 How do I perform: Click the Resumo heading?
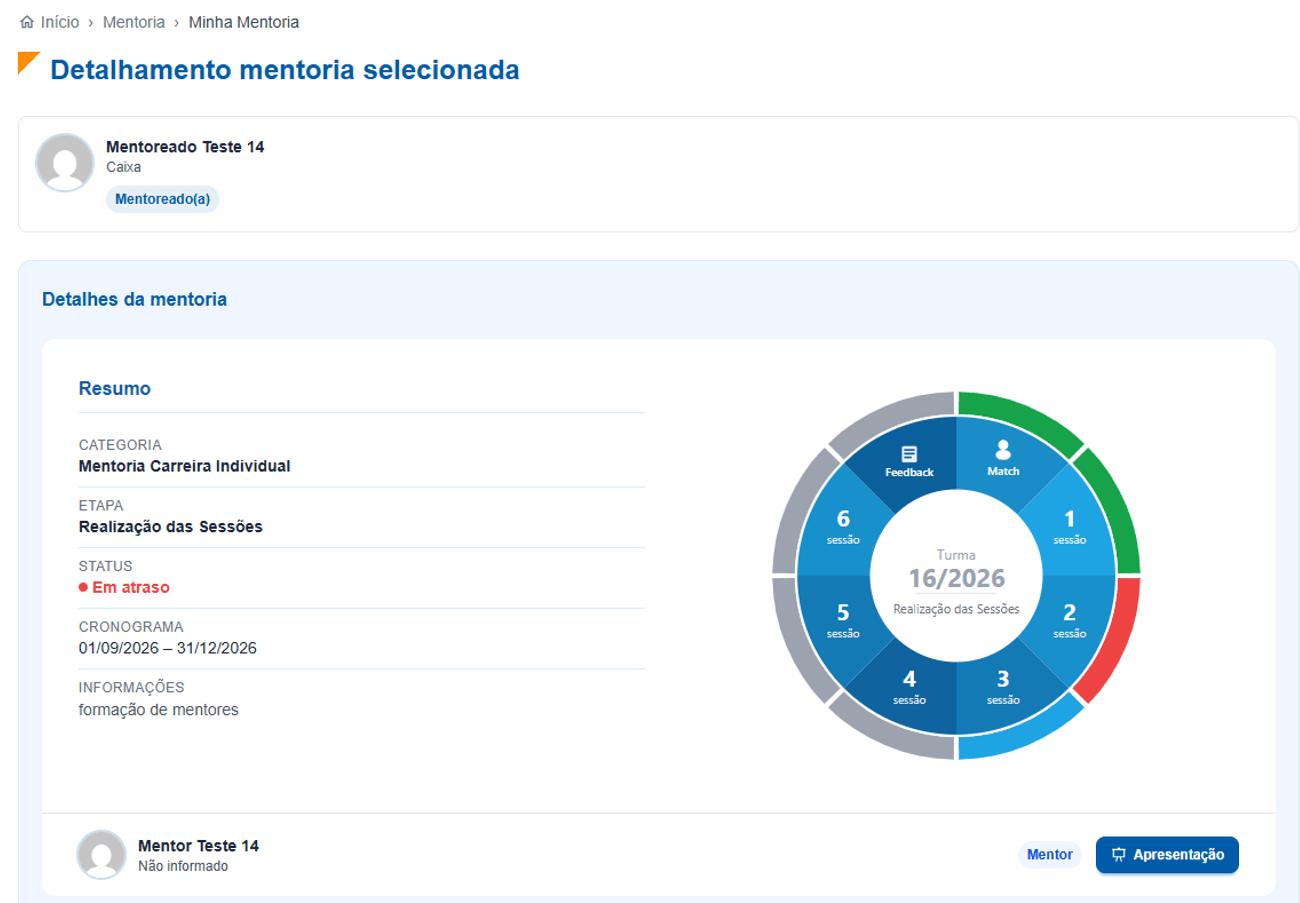coord(115,389)
